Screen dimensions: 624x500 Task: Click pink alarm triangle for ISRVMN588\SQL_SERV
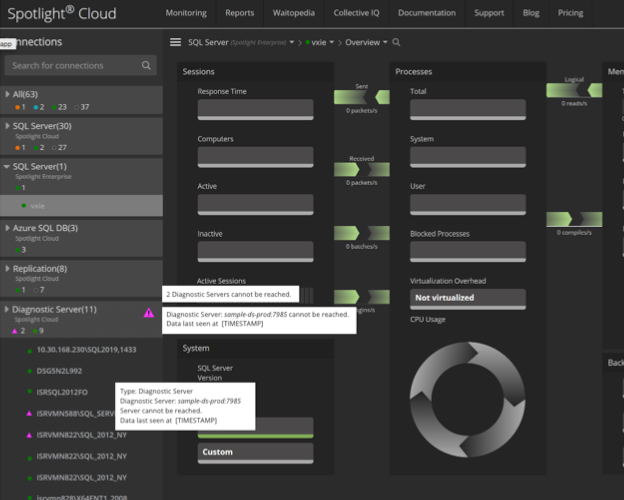[29, 413]
